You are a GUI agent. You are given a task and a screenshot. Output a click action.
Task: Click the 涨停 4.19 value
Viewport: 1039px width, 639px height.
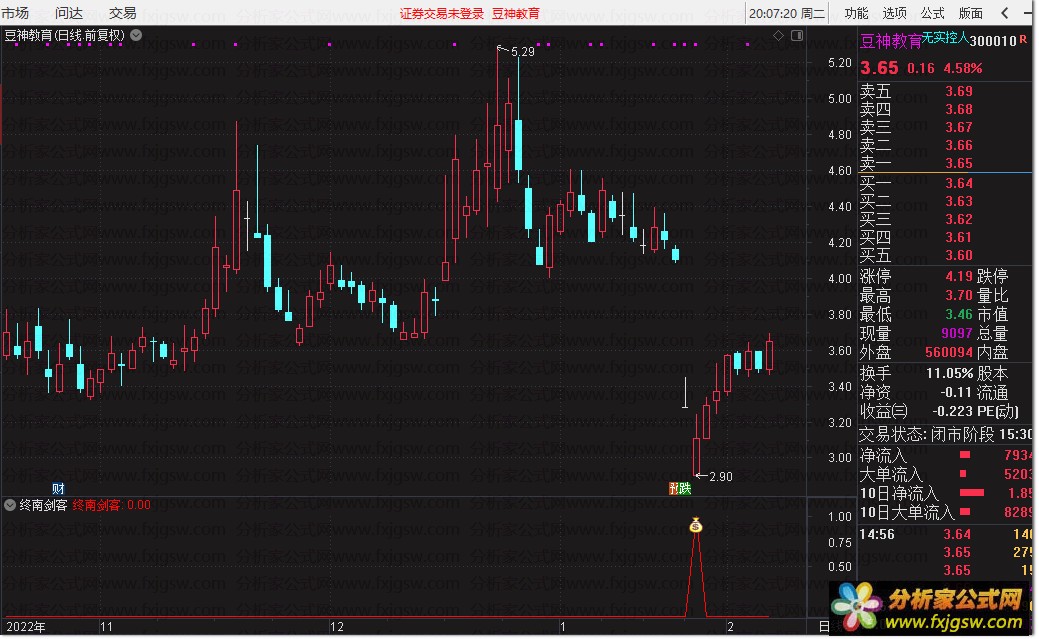point(959,276)
